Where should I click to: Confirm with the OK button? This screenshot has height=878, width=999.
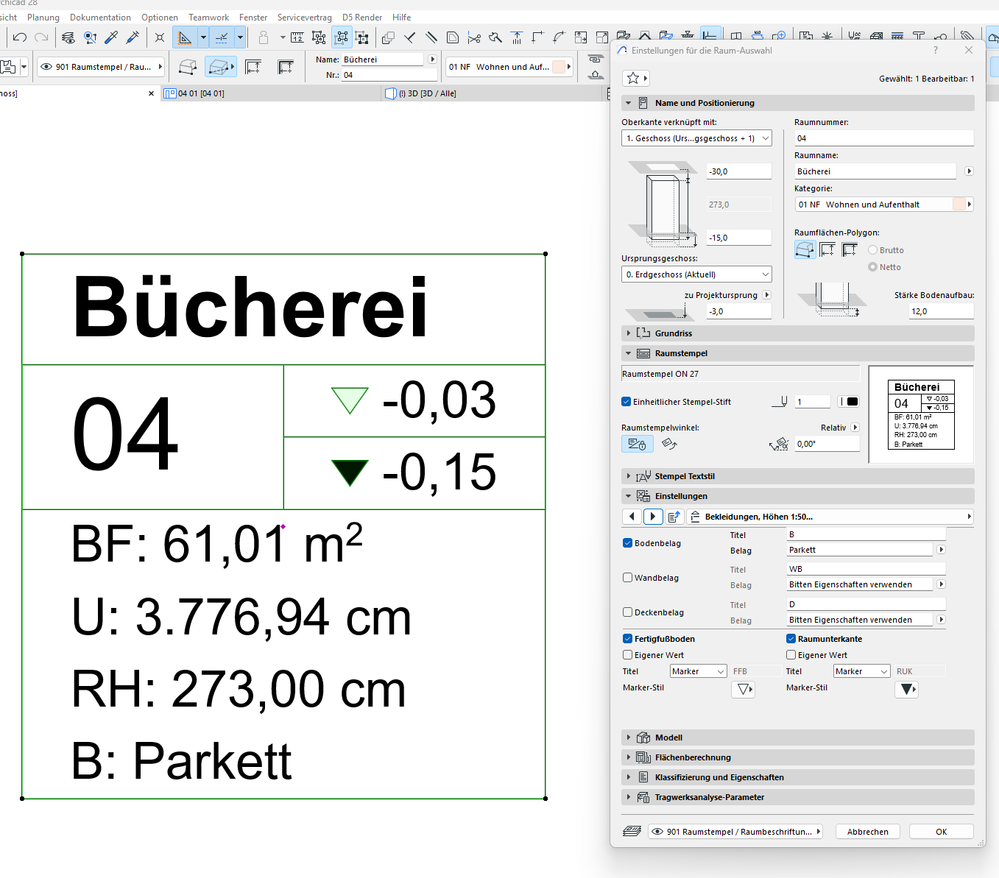(941, 831)
